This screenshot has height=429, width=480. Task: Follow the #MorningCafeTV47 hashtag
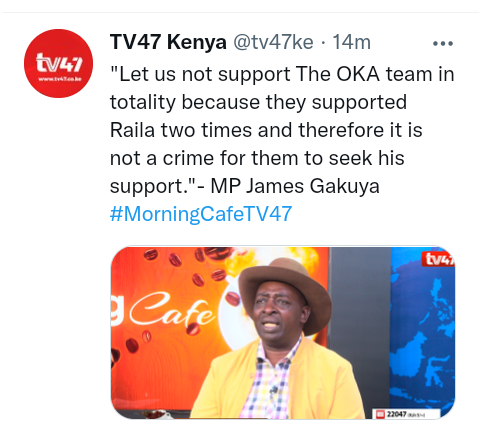pos(201,214)
